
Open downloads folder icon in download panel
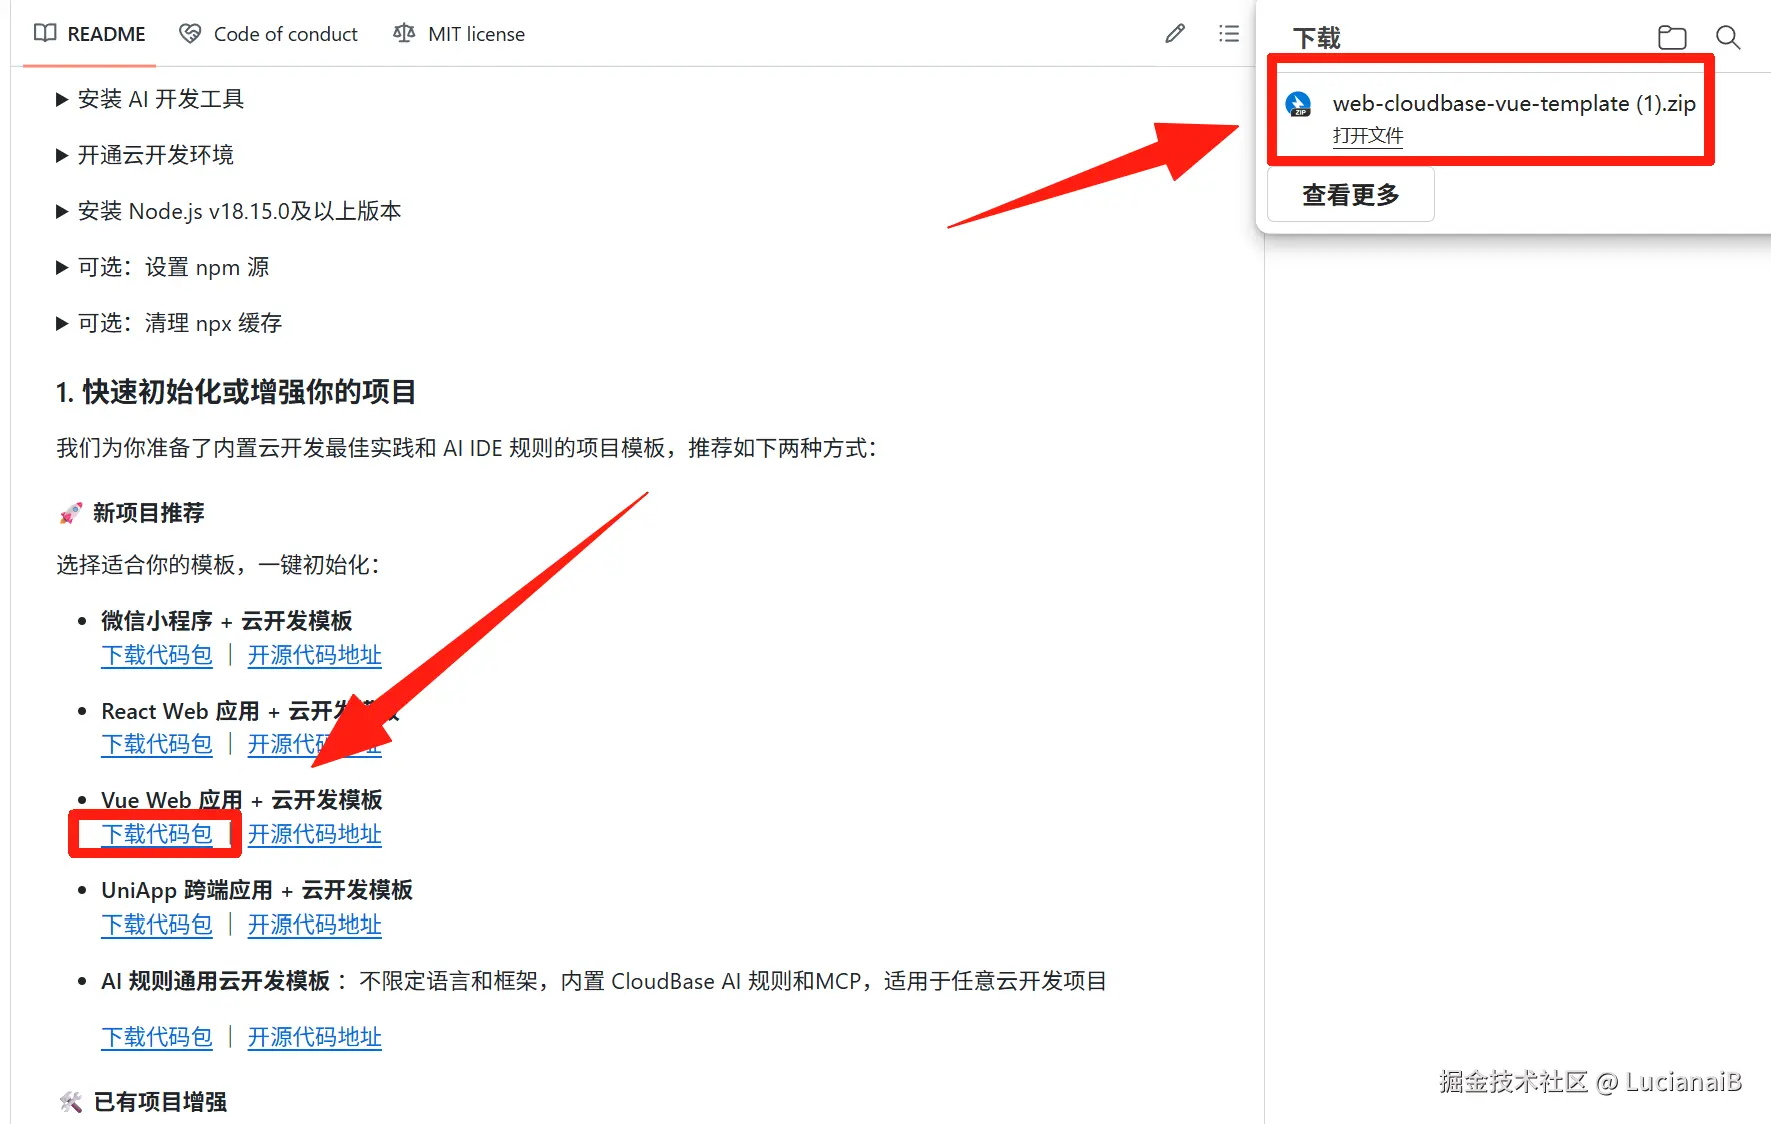pos(1672,38)
